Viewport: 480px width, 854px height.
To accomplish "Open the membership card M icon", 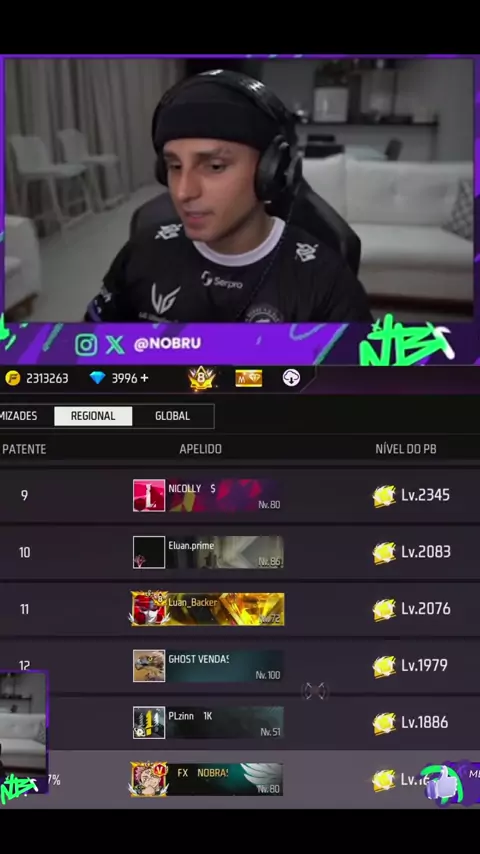I will (248, 379).
